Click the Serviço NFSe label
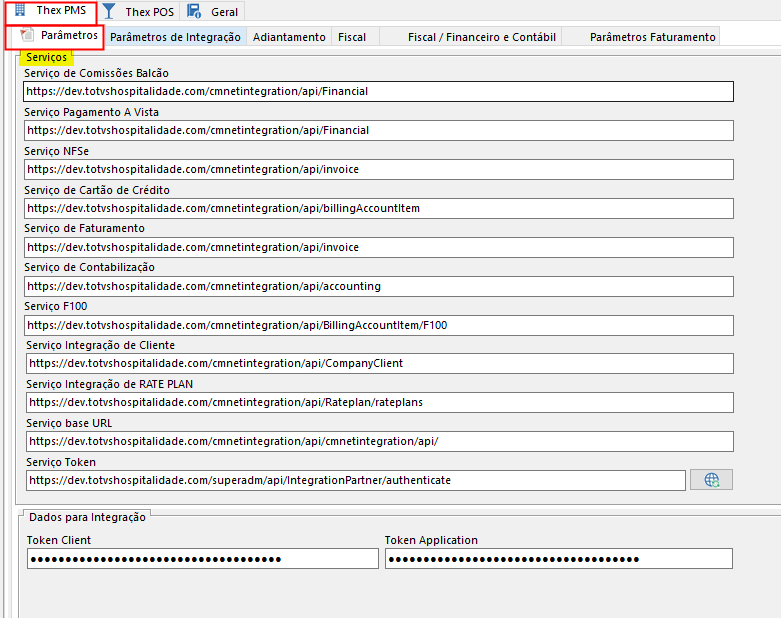Image resolution: width=781 pixels, height=618 pixels. coord(56,151)
